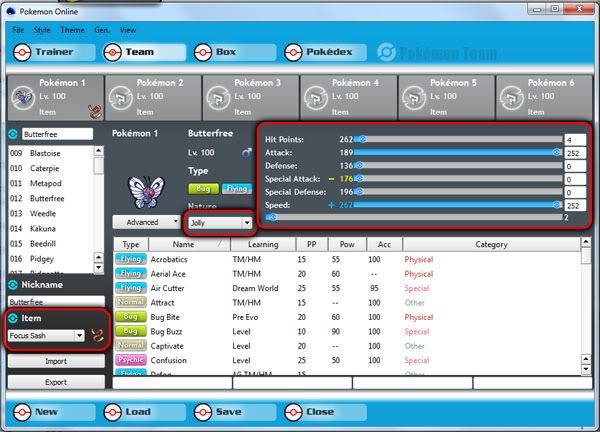Select the Bug Bite move row

pos(347,317)
